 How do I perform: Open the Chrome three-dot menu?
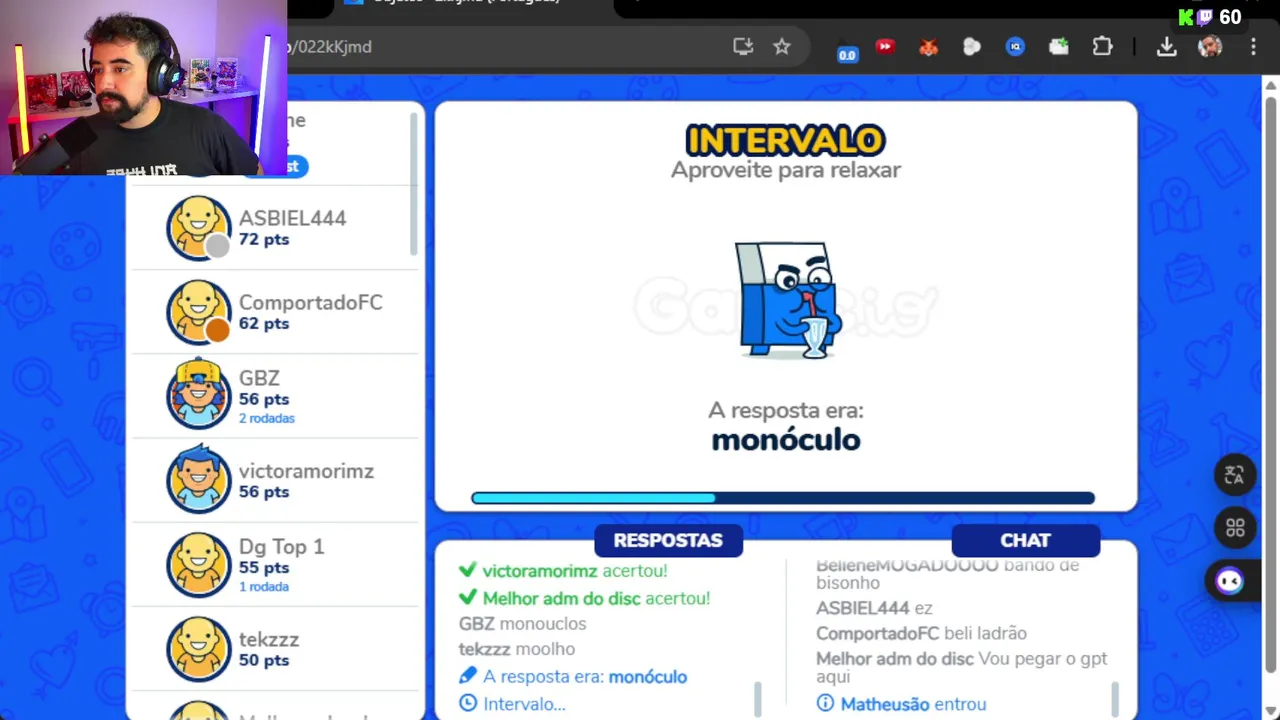1253,47
